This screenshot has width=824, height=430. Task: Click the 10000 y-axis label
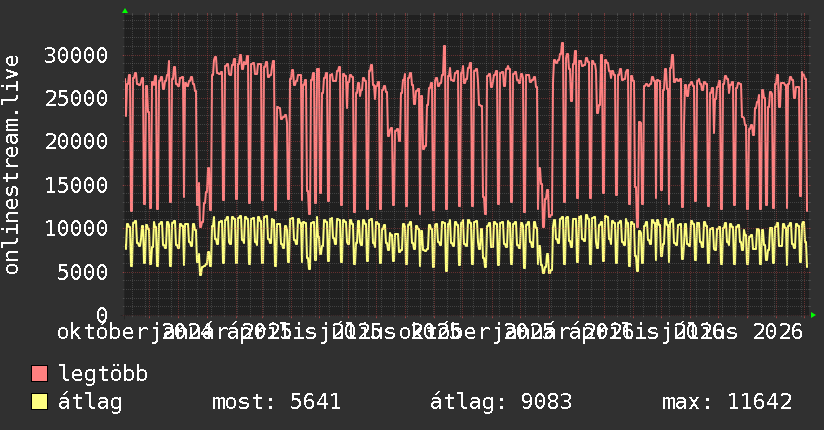(76, 228)
